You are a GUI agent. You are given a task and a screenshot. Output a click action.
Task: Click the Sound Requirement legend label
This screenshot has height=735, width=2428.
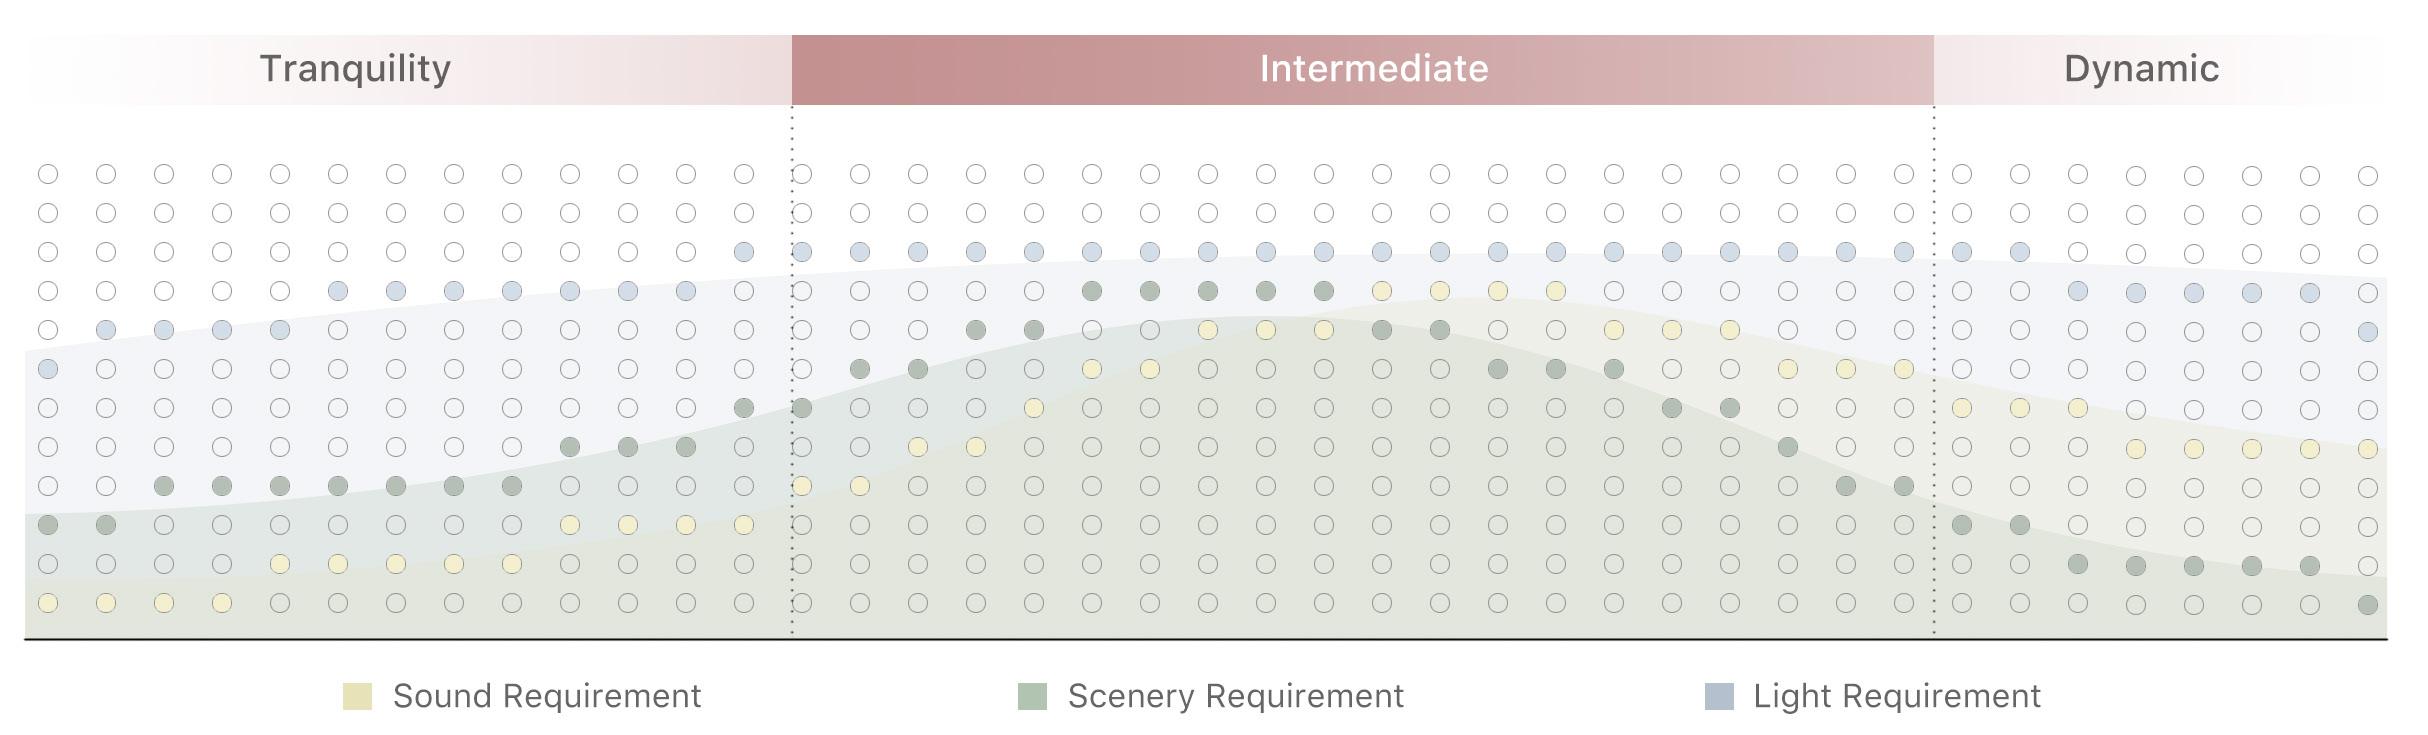[547, 696]
